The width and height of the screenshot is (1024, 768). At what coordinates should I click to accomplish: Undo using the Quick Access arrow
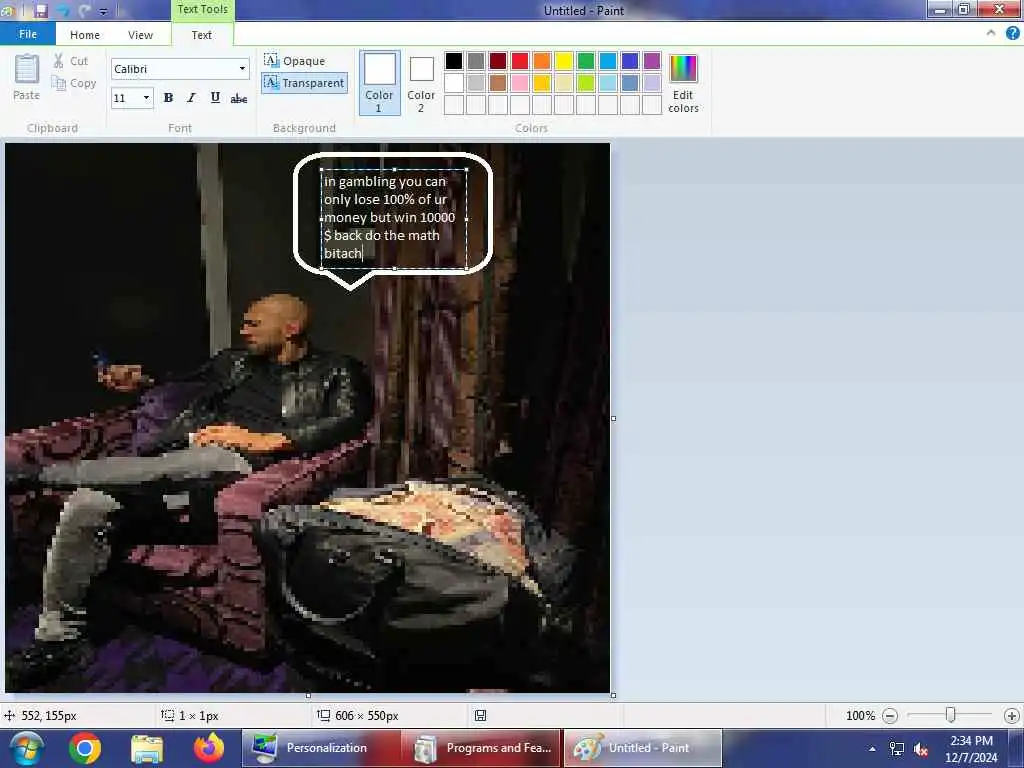pyautogui.click(x=63, y=10)
